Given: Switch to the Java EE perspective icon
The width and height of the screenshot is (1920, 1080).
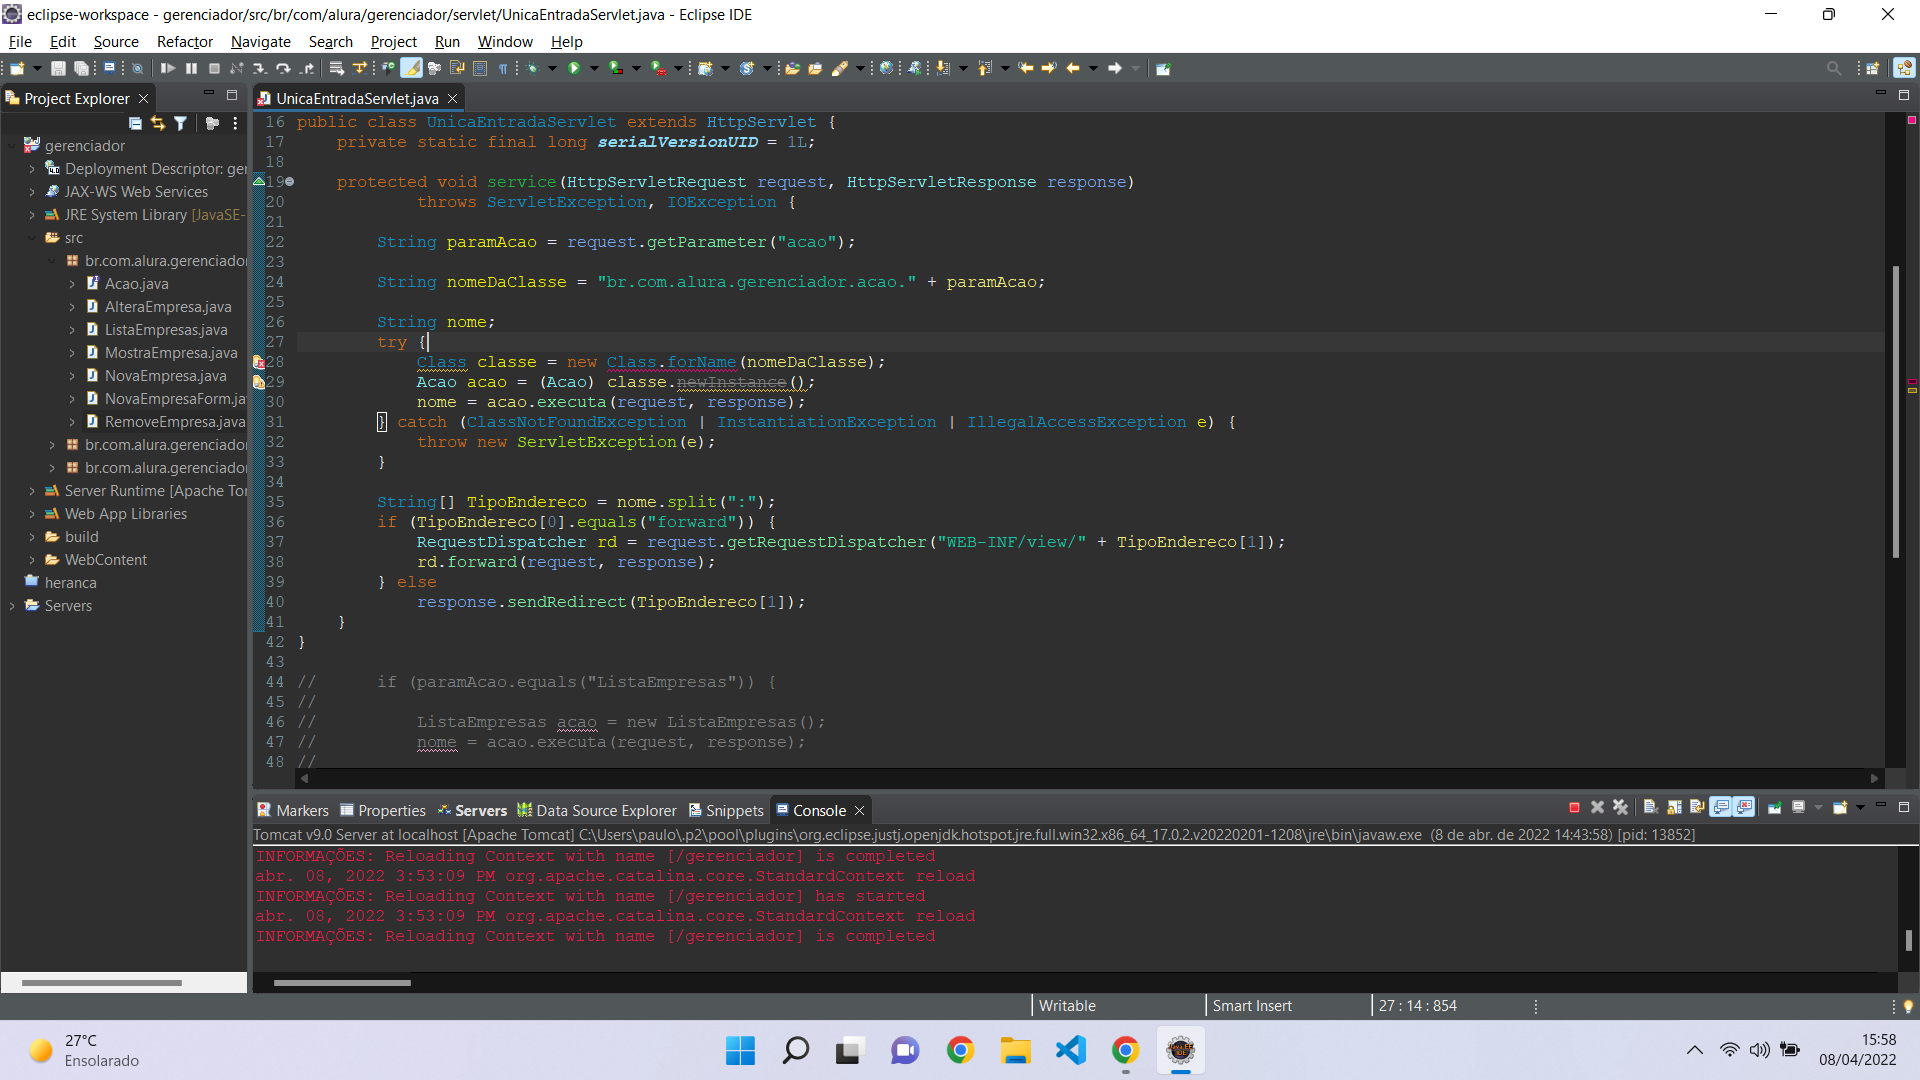Looking at the screenshot, I should pyautogui.click(x=1904, y=68).
